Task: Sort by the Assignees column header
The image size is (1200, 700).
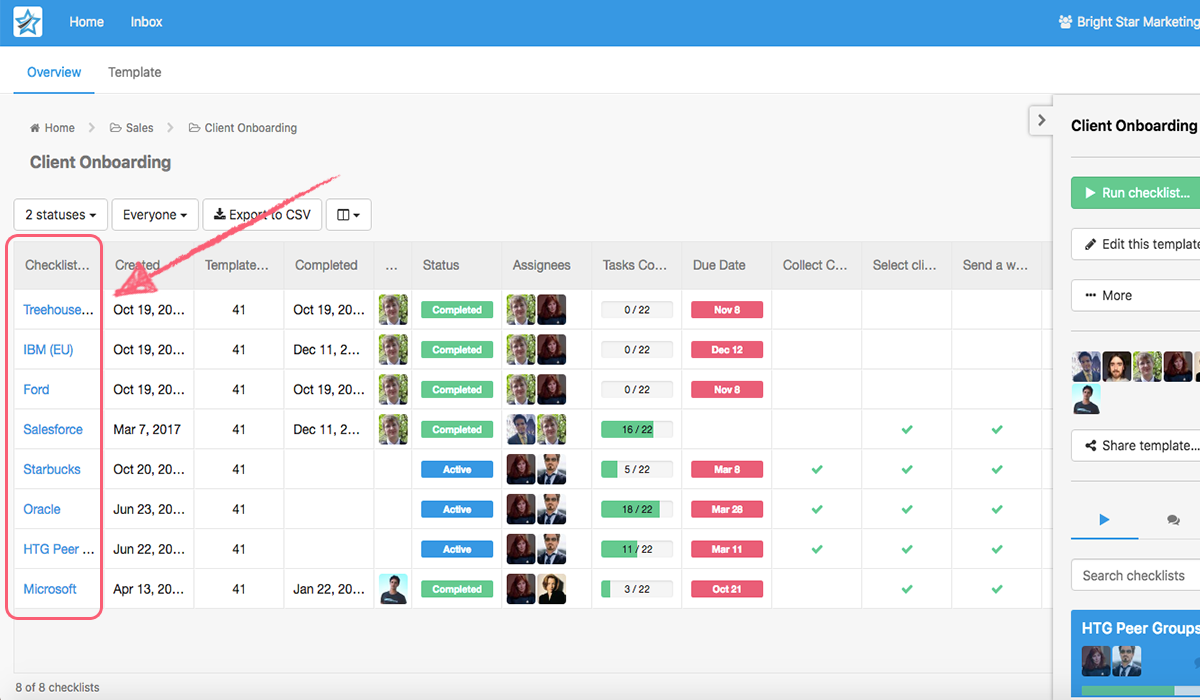Action: pyautogui.click(x=546, y=265)
